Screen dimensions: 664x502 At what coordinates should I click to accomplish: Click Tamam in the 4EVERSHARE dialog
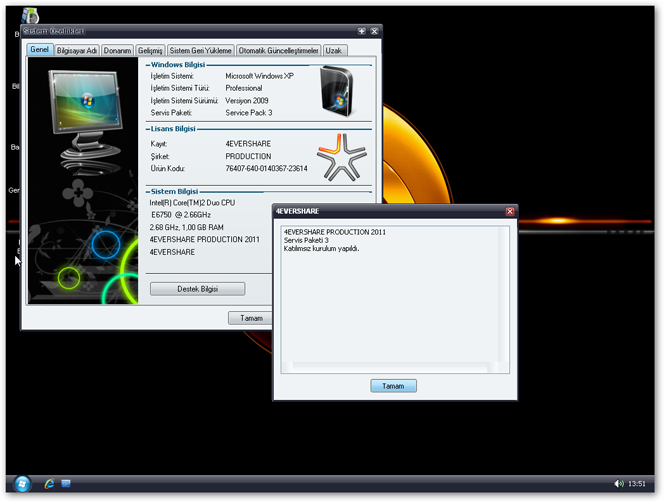[x=393, y=386]
